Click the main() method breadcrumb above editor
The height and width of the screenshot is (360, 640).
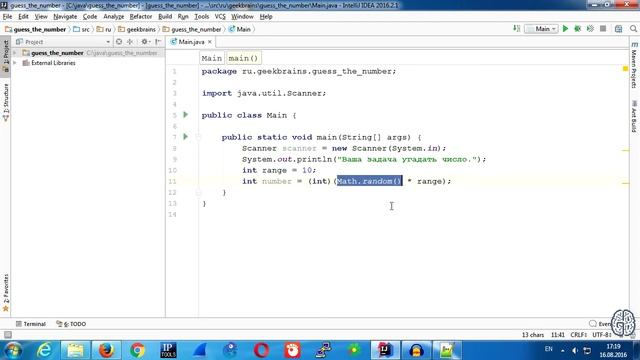[243, 58]
